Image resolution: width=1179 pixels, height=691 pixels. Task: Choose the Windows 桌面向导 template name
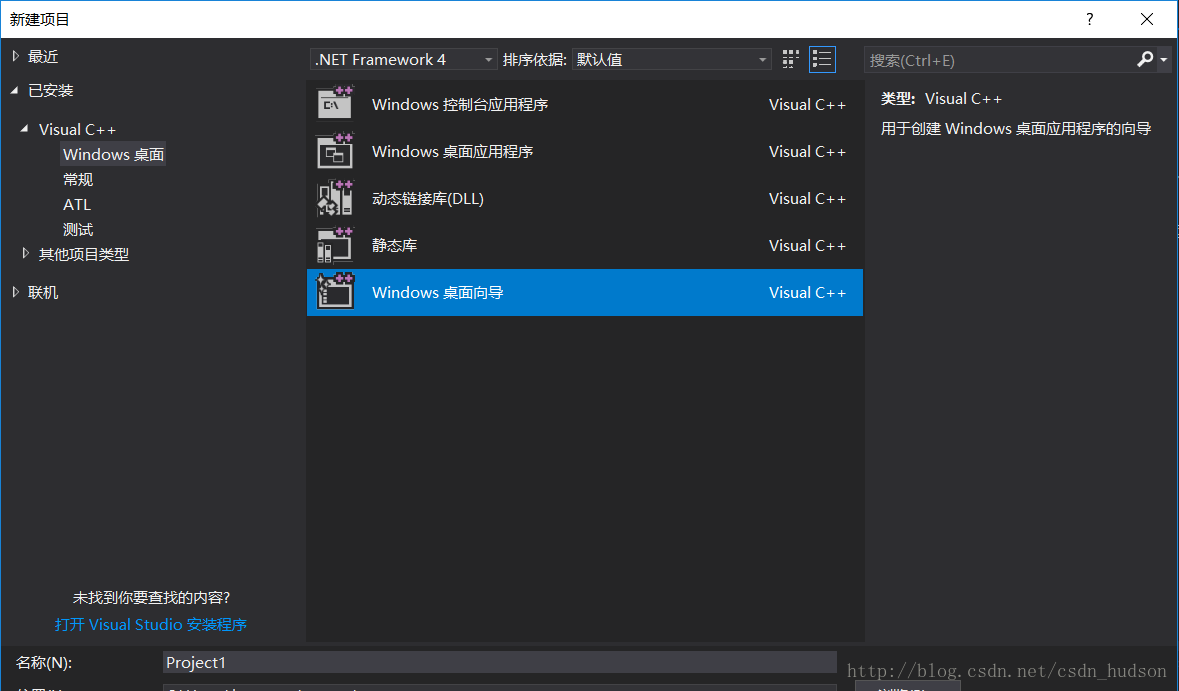coord(437,292)
